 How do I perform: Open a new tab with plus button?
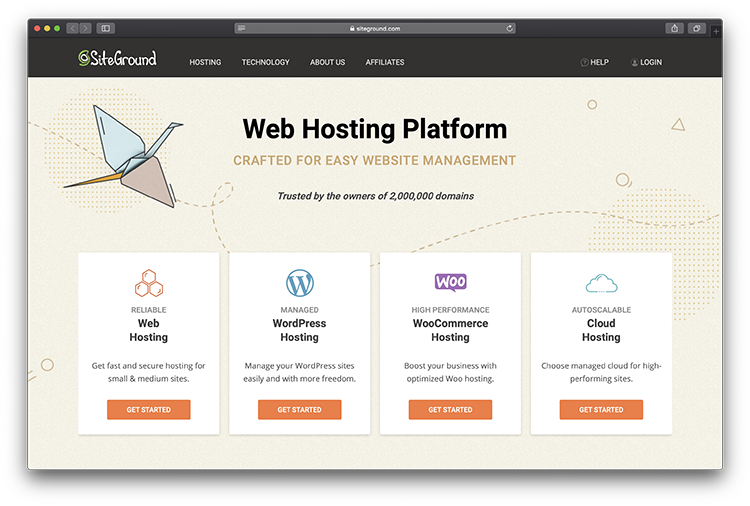tap(716, 32)
